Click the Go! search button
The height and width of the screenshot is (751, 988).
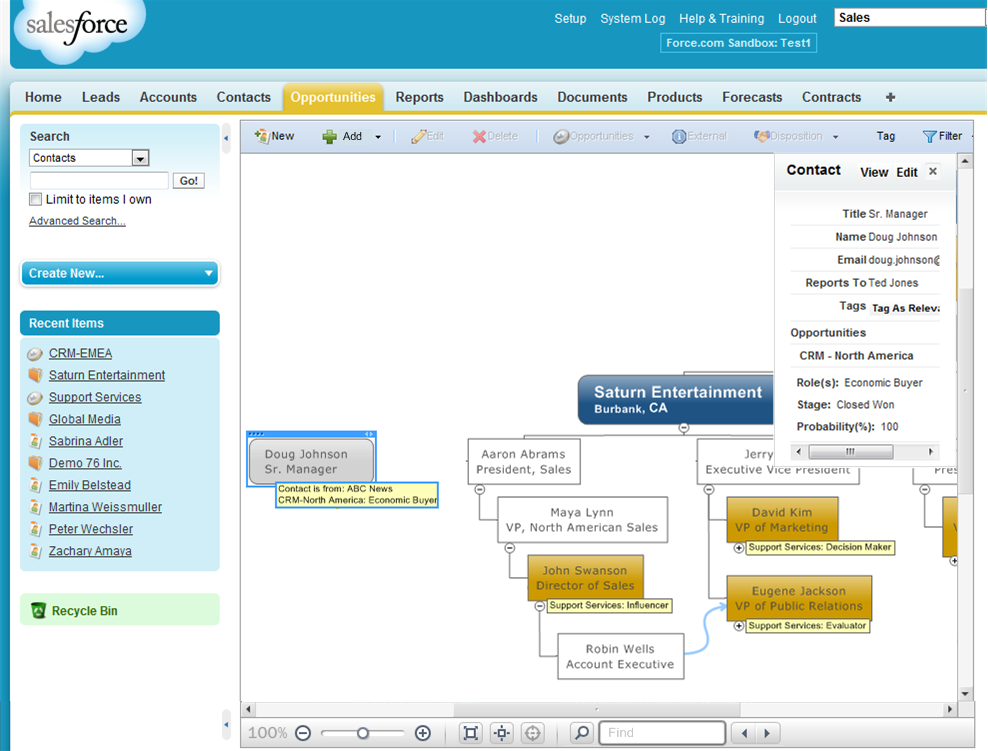point(188,181)
